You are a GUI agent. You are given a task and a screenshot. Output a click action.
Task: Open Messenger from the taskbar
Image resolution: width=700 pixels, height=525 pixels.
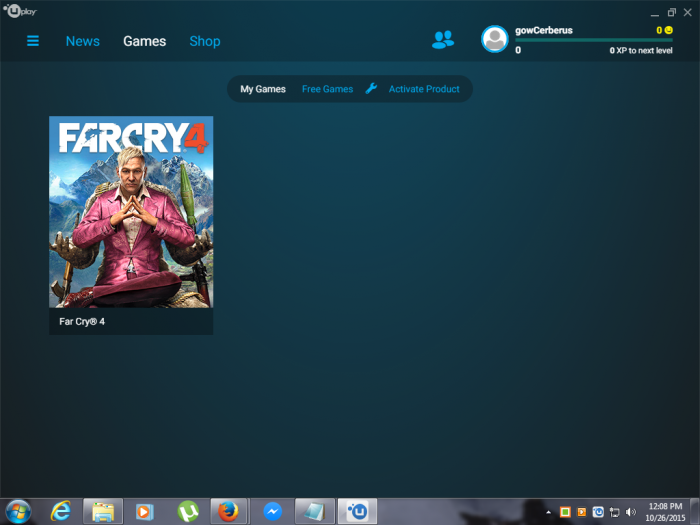tap(272, 512)
